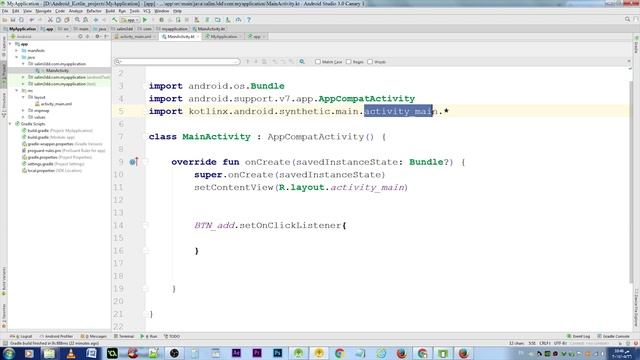
Task: Click the Copy icon in toolbar
Action: tap(58, 20)
